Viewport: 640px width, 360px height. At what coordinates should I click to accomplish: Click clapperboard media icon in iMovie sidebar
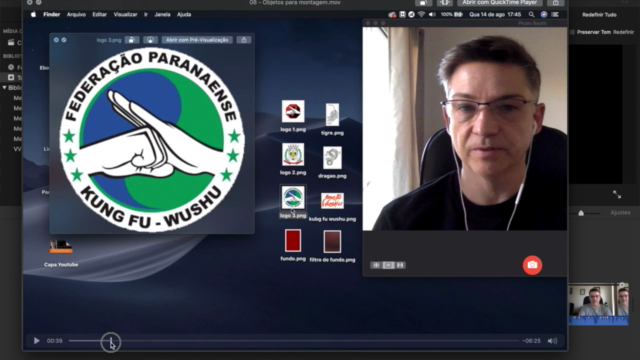(x=11, y=42)
